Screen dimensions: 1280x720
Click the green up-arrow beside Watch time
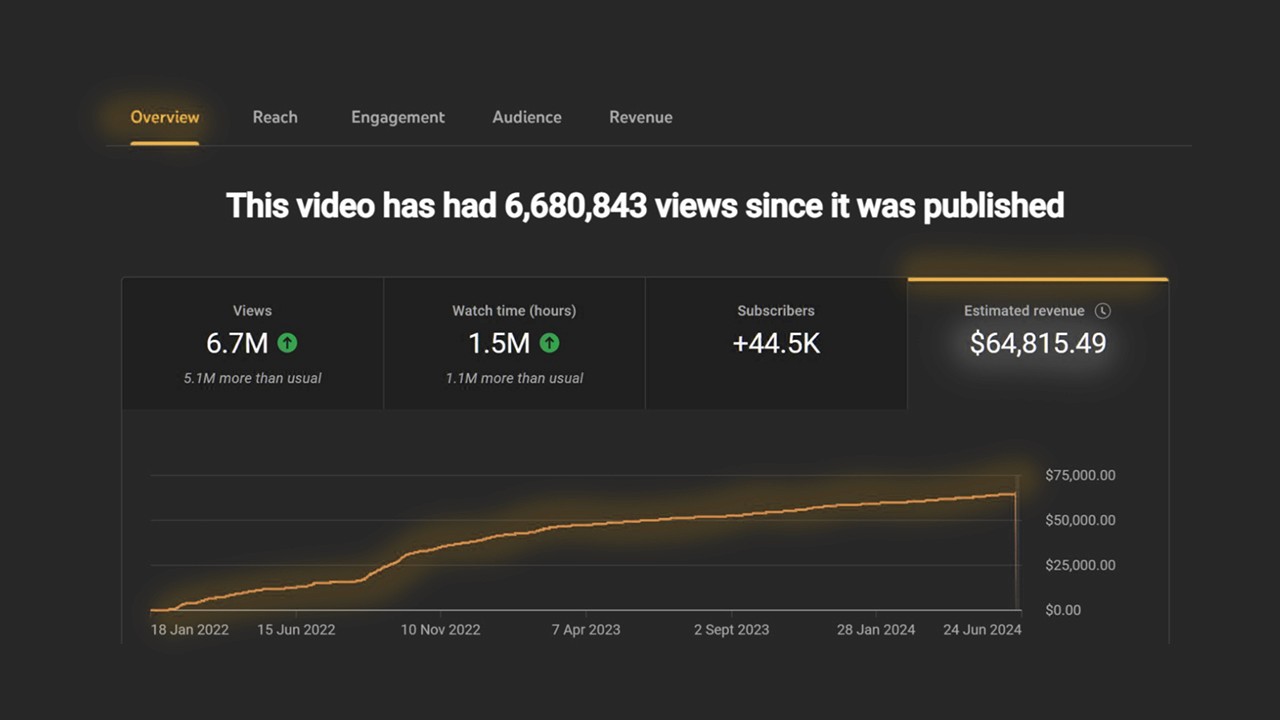[549, 343]
